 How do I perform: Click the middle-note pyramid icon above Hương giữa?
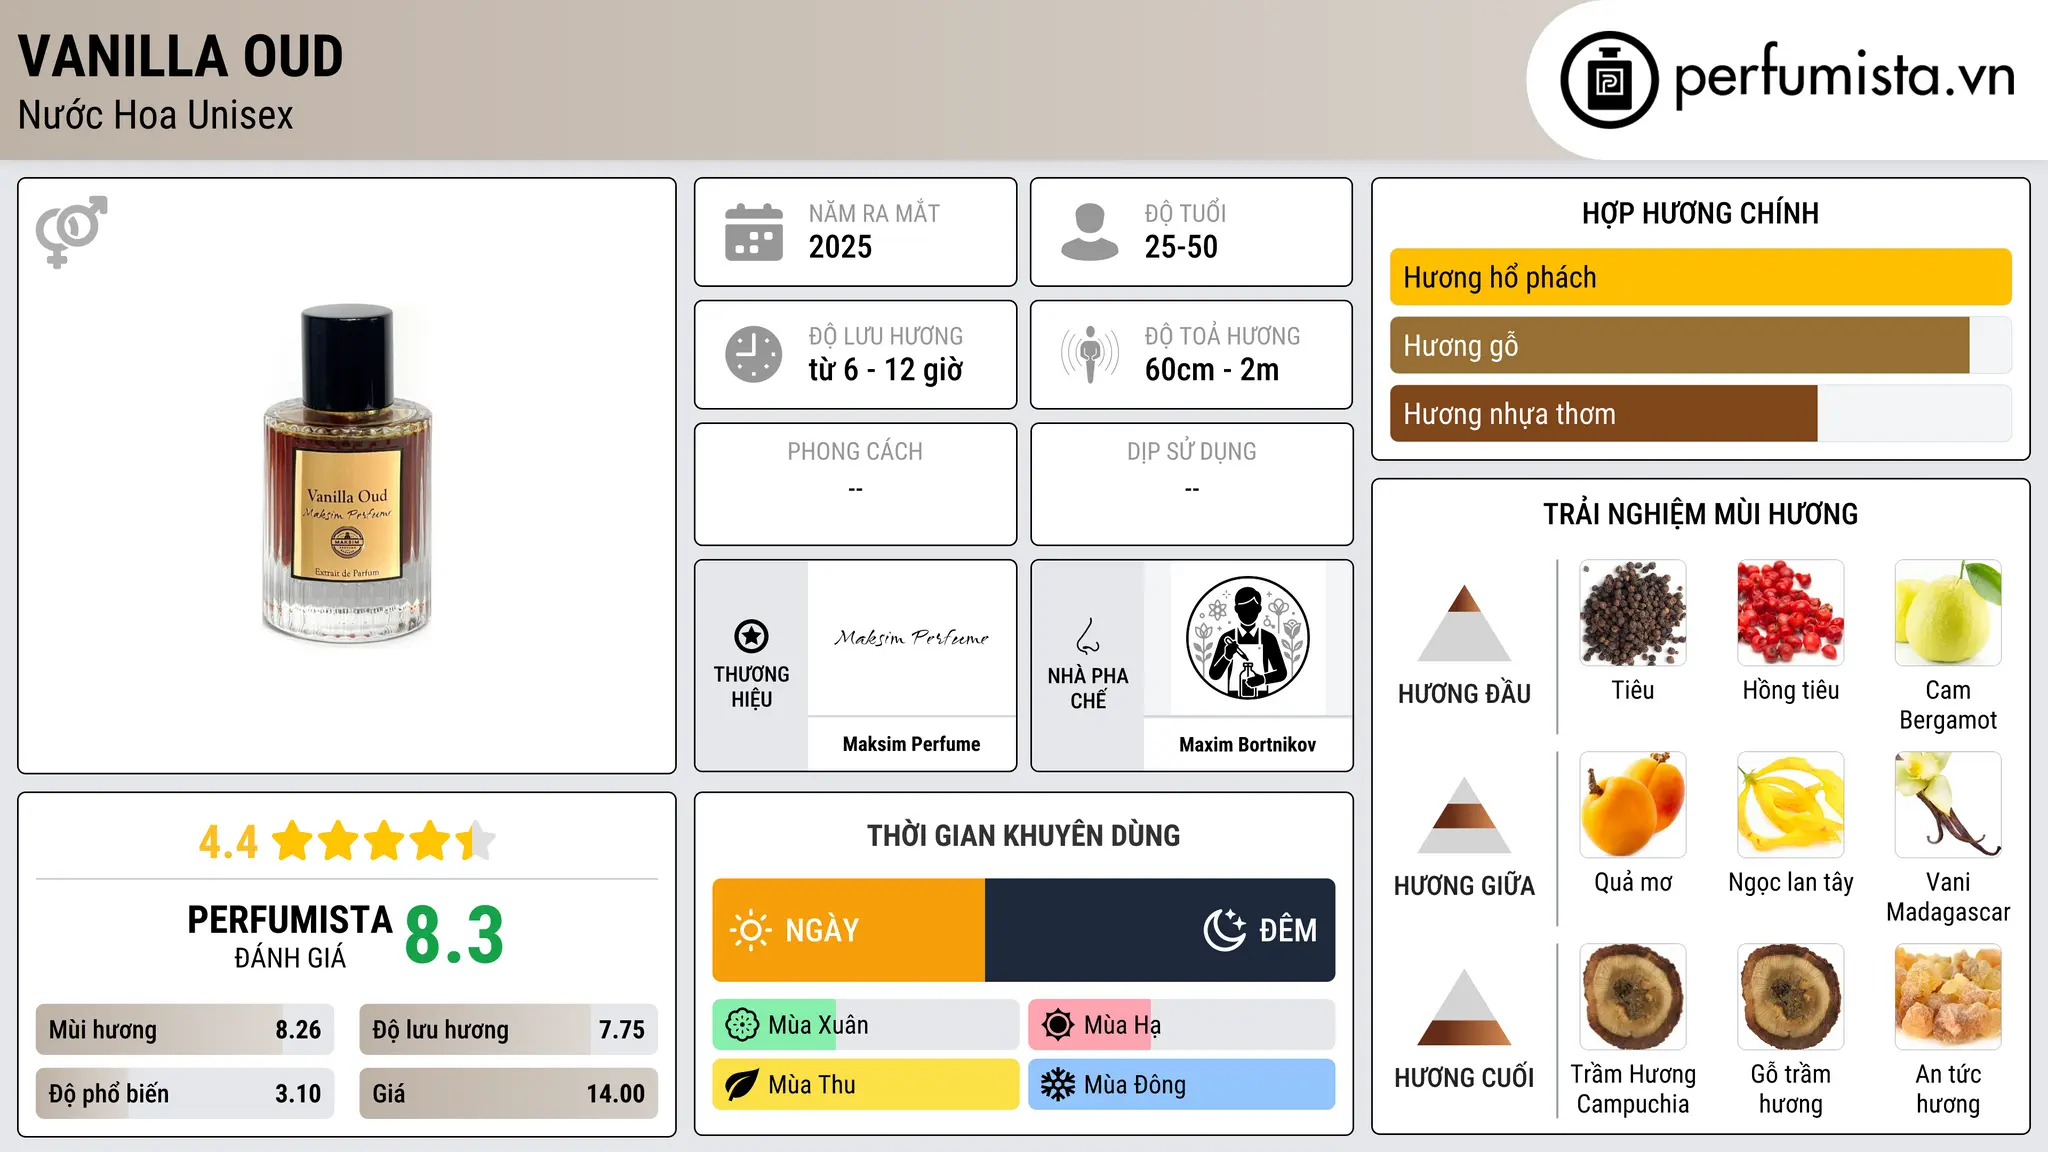[x=1464, y=815]
